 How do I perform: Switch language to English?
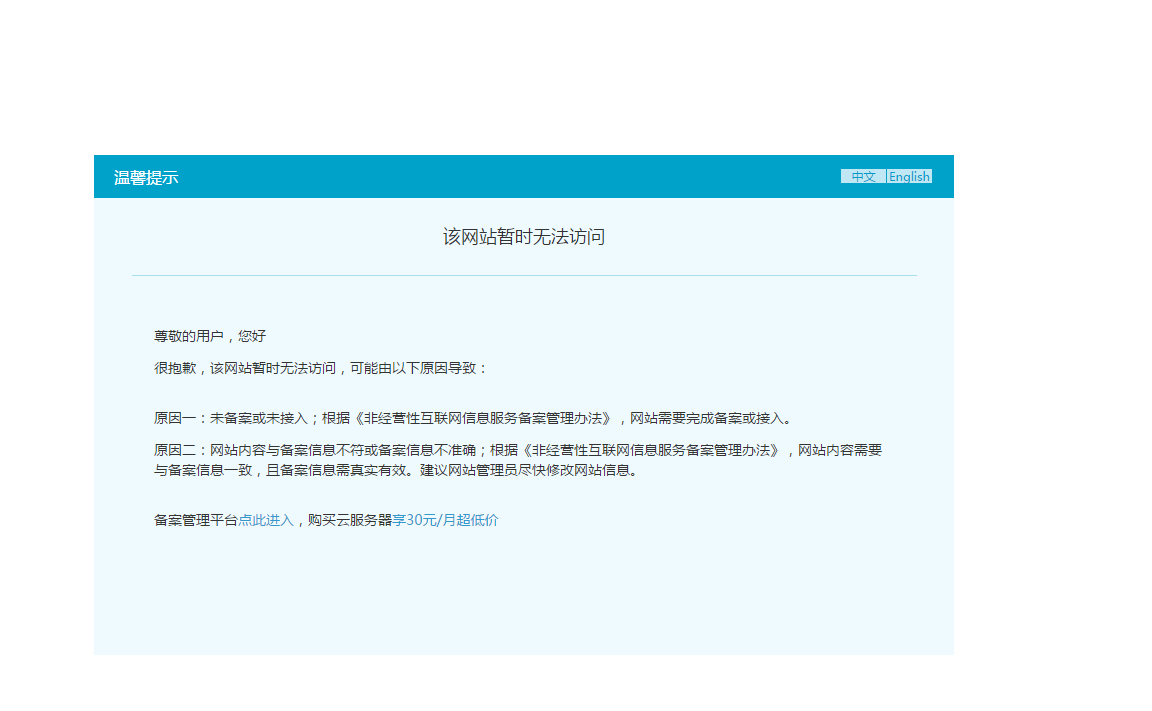(909, 176)
